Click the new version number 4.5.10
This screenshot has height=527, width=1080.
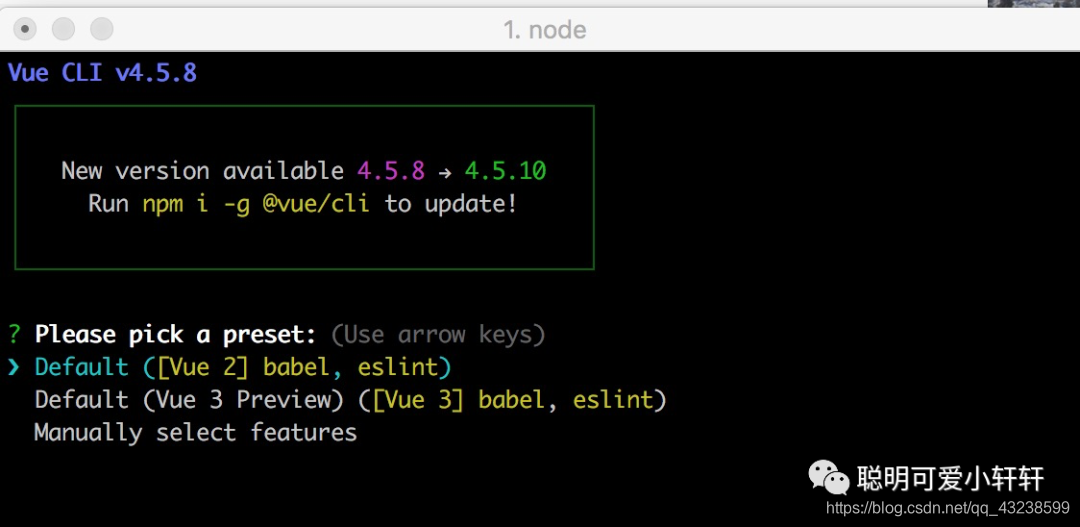click(505, 171)
